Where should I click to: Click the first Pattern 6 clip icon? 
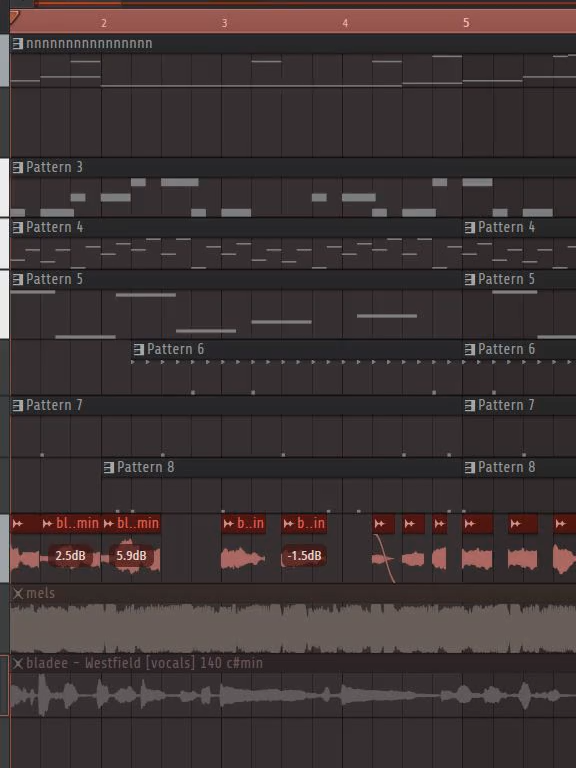coord(139,349)
